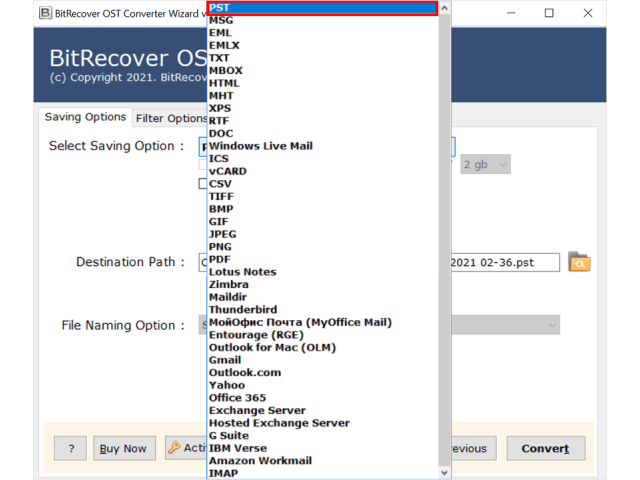
Task: Switch to Filter Options tab
Action: 171,118
